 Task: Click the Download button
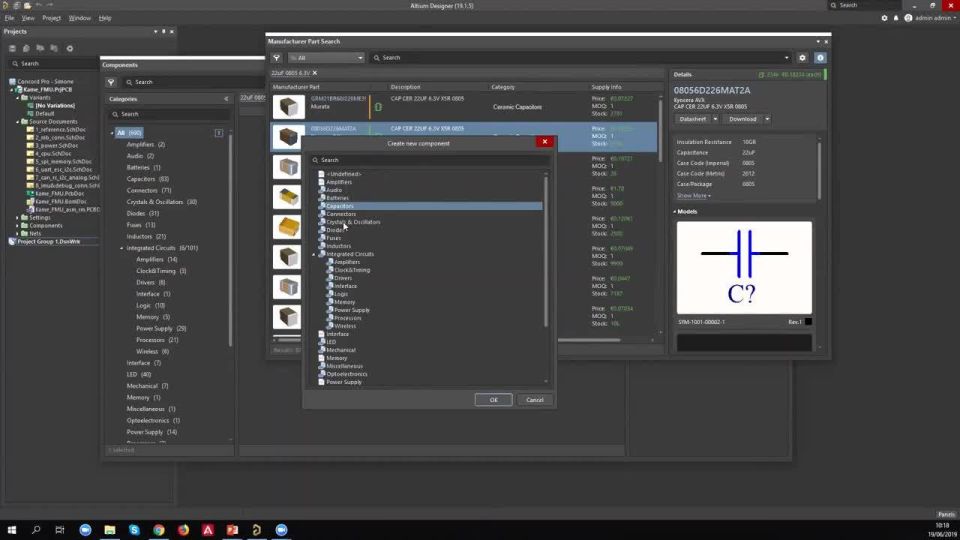click(x=743, y=119)
